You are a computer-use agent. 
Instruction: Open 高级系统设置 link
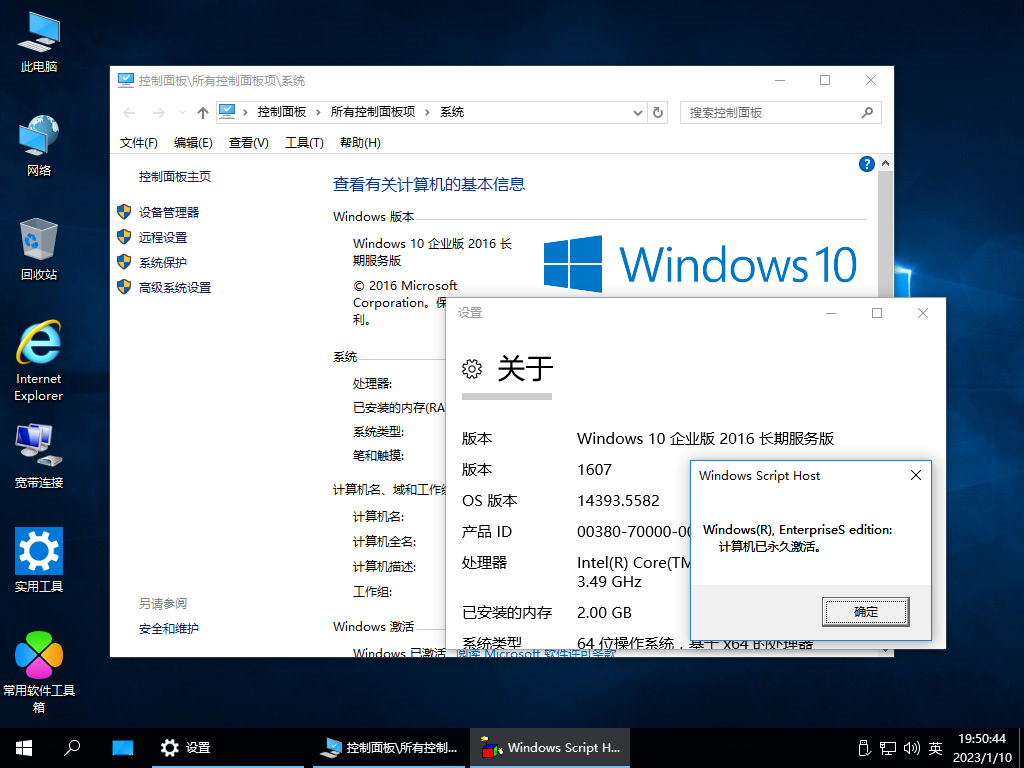coord(175,287)
